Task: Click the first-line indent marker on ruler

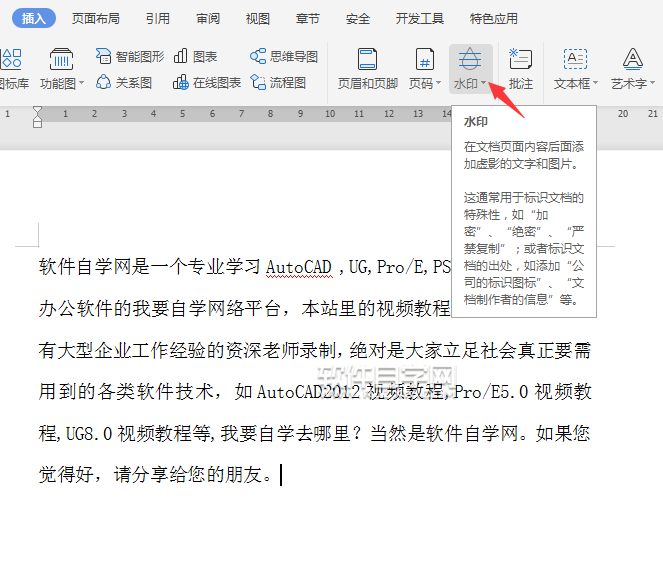Action: [x=37, y=111]
